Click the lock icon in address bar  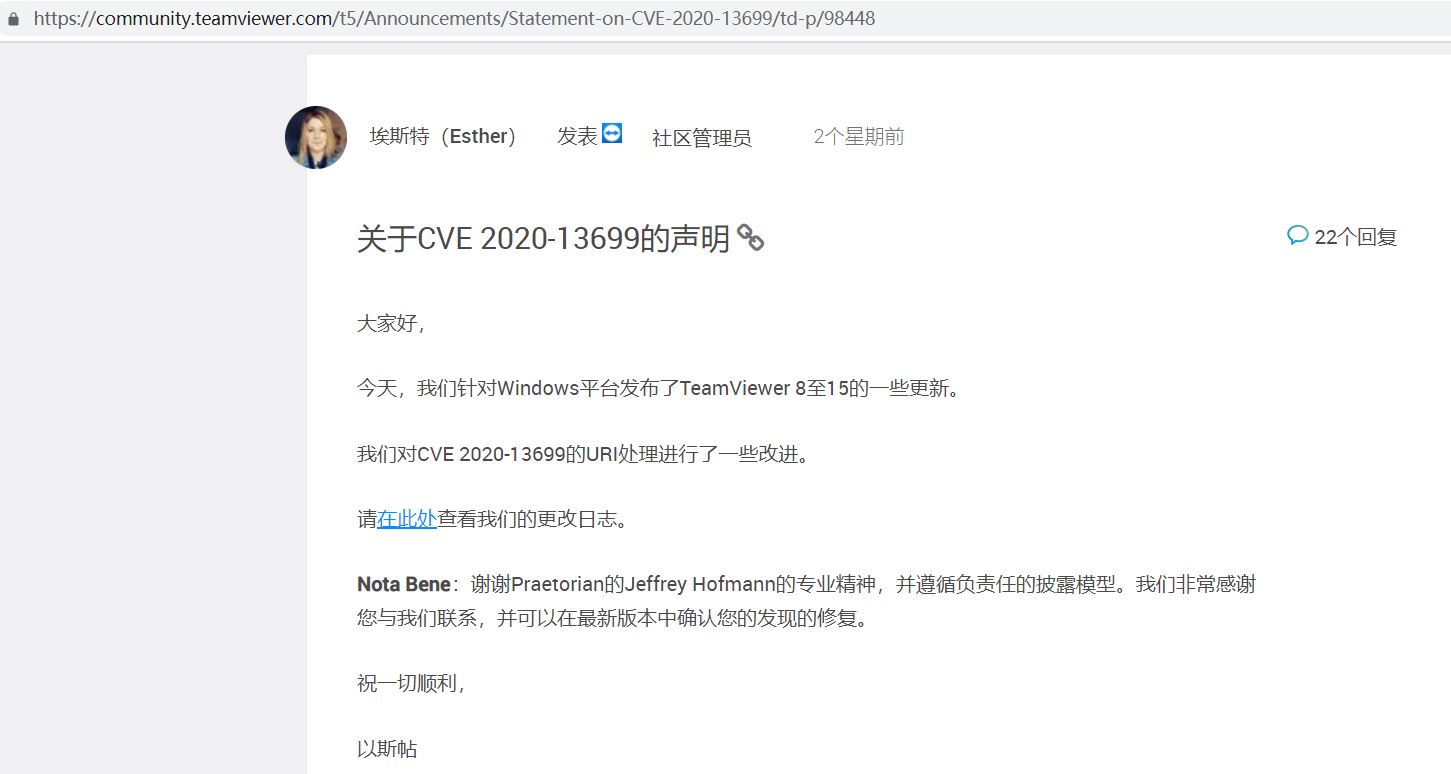pos(13,19)
